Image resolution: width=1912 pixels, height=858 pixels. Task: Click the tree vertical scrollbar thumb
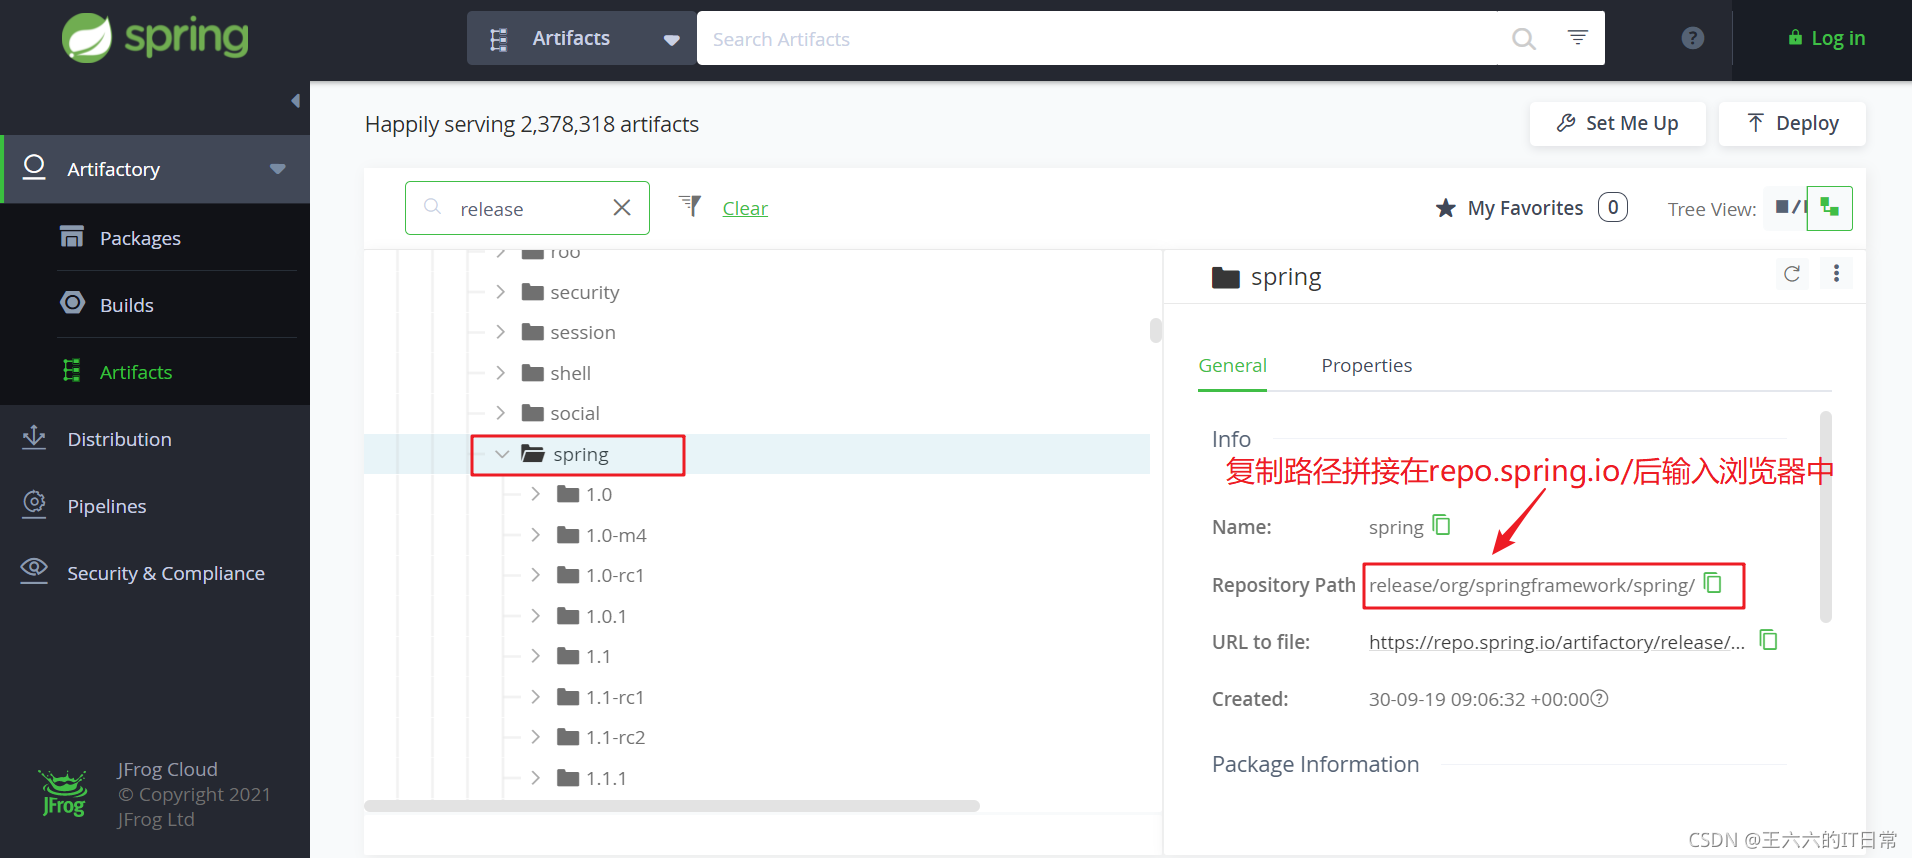(1156, 330)
